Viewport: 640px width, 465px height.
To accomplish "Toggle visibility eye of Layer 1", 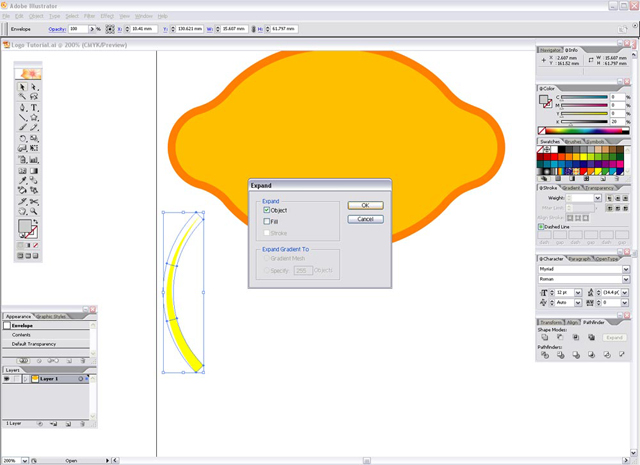I will (x=7, y=379).
